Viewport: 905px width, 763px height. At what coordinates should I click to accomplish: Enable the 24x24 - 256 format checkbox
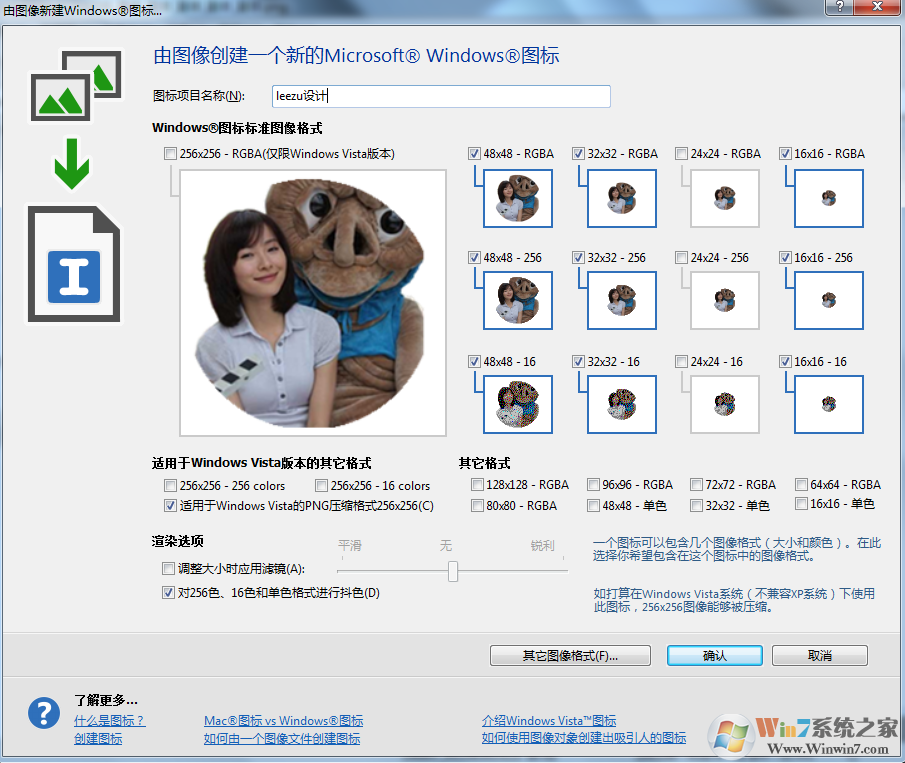coord(681,258)
